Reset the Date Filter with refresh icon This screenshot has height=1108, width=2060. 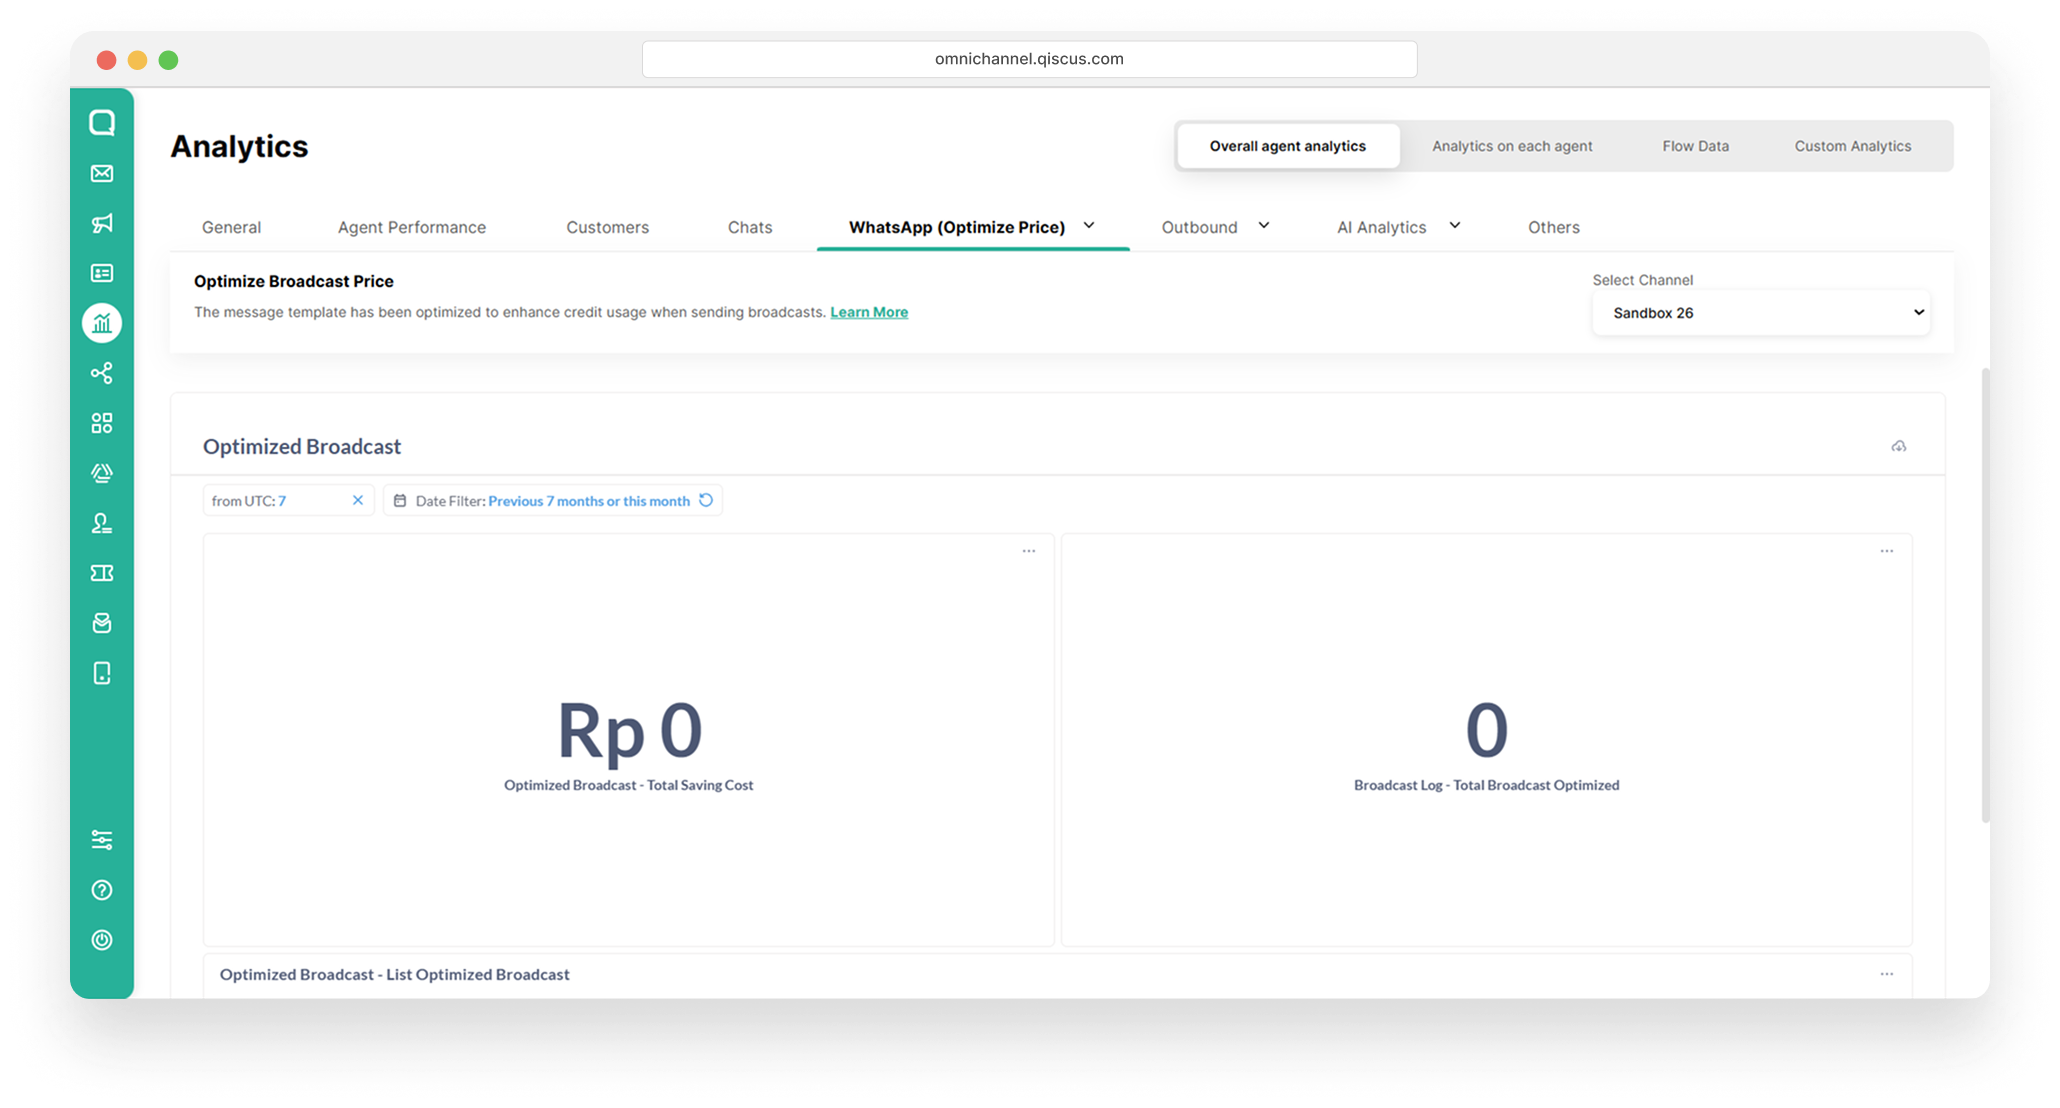(x=706, y=500)
